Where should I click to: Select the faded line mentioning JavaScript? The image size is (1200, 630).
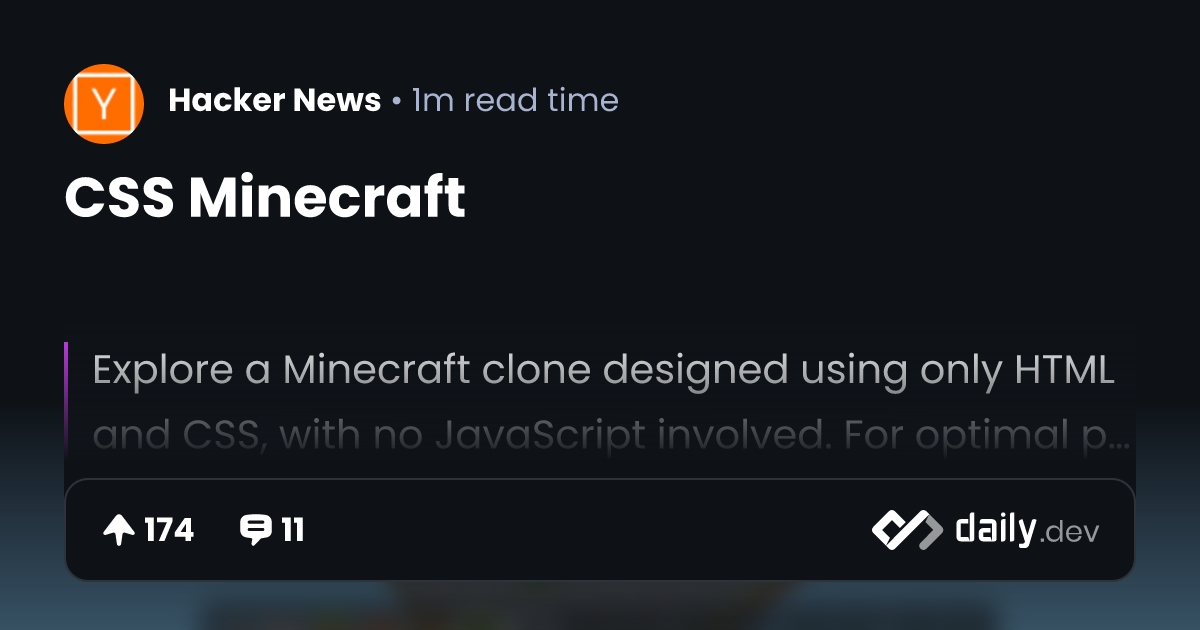(612, 435)
